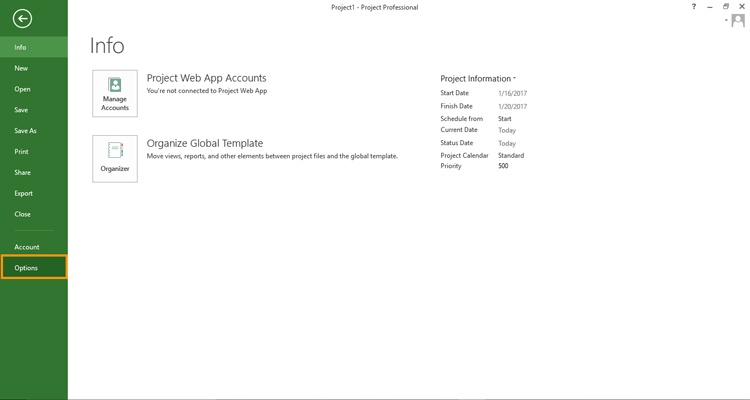Click the Project Calendar value Standard
This screenshot has height=400, width=750.
511,156
